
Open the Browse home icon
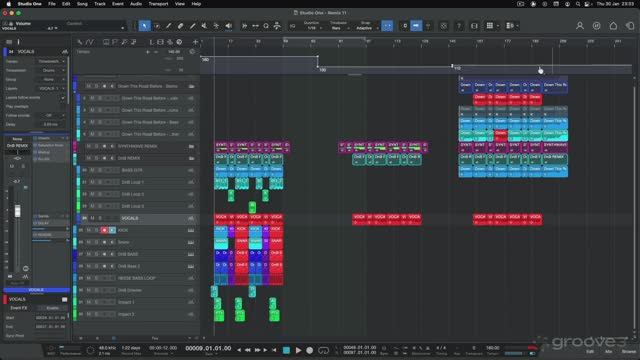[613, 26]
